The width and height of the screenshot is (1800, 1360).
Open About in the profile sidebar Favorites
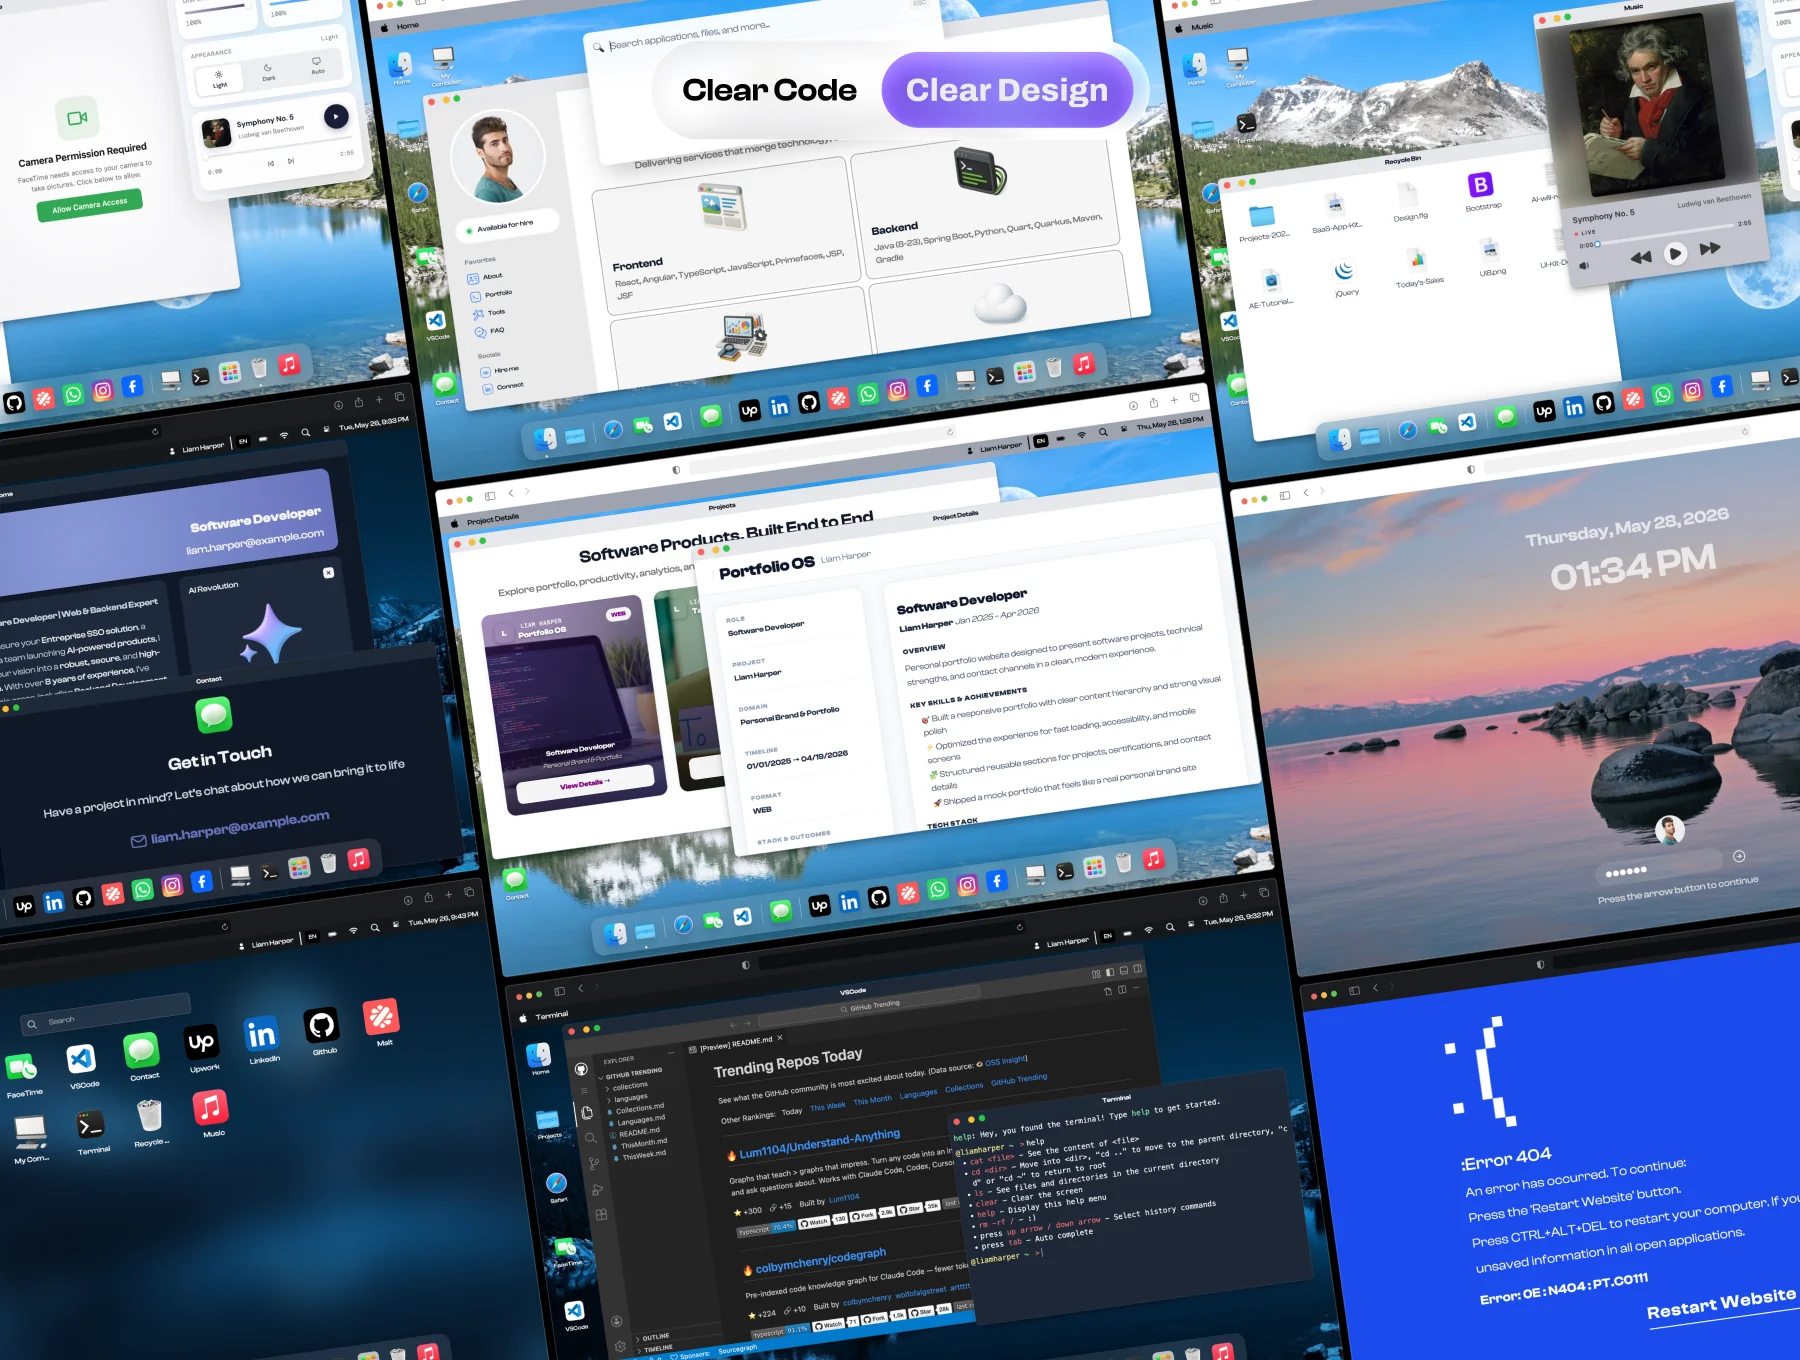486,278
